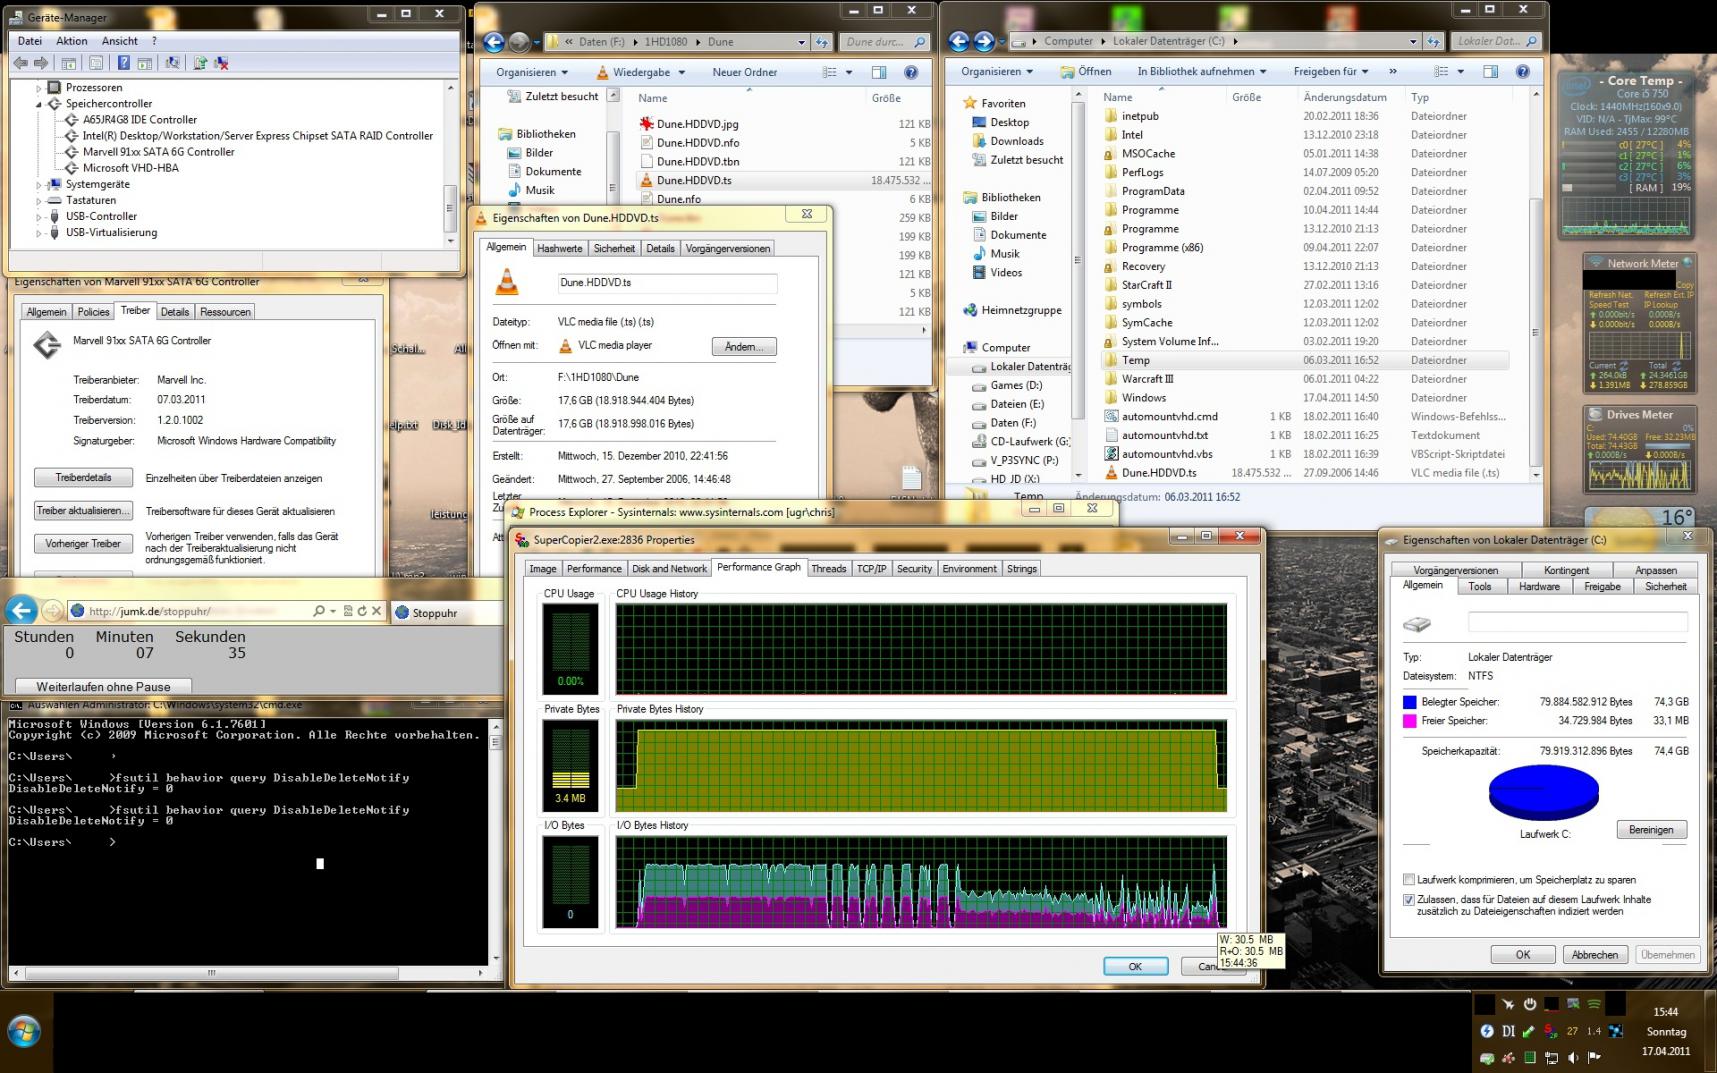Click the uninstall device icon in Geräte-Manager toolbar

pyautogui.click(x=221, y=63)
